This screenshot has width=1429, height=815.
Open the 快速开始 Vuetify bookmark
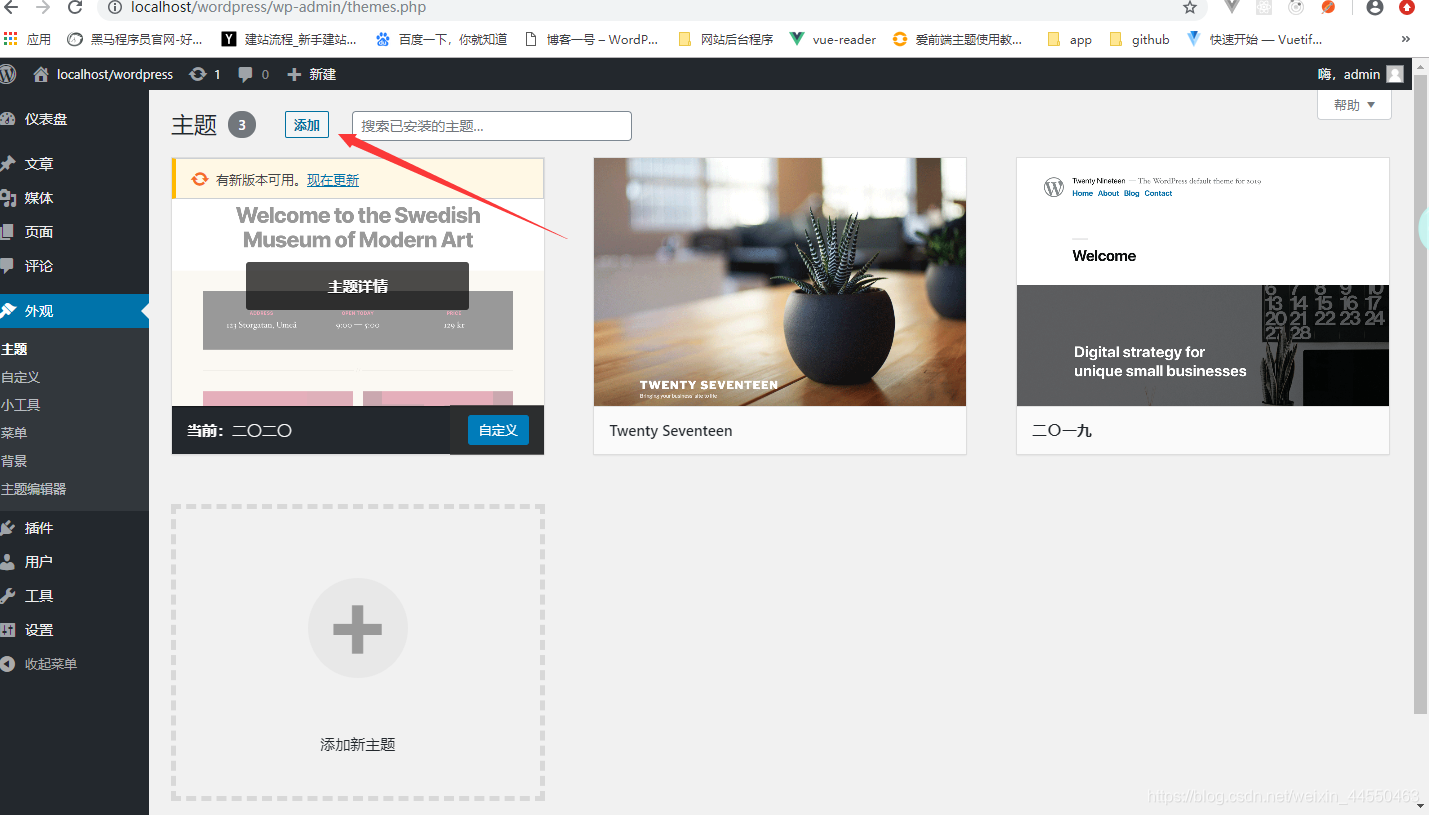(x=1254, y=40)
